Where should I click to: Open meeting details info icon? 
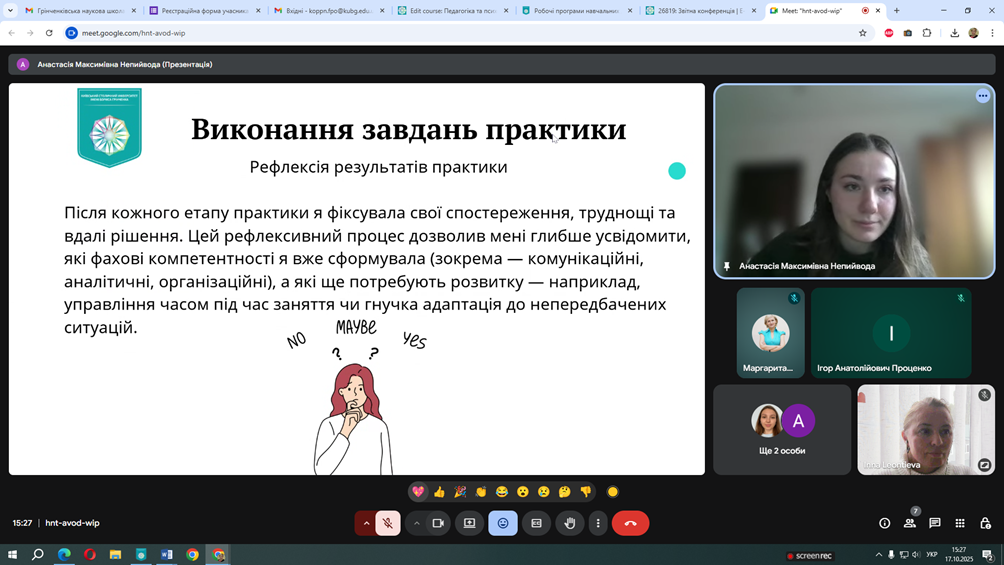point(884,523)
